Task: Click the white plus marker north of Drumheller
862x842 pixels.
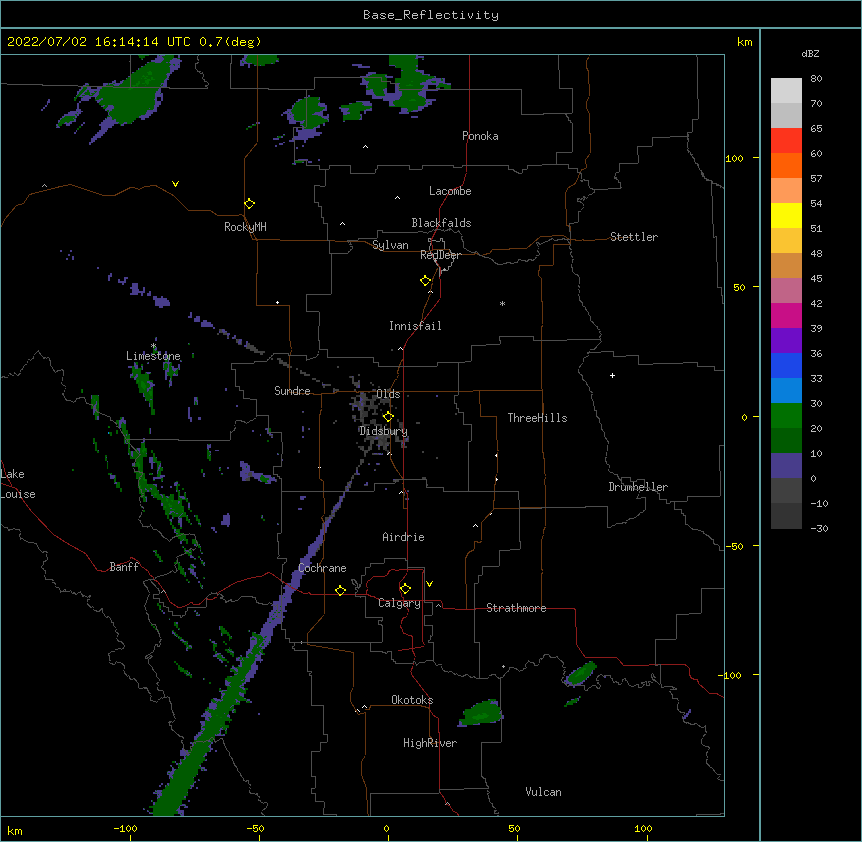Action: (612, 375)
